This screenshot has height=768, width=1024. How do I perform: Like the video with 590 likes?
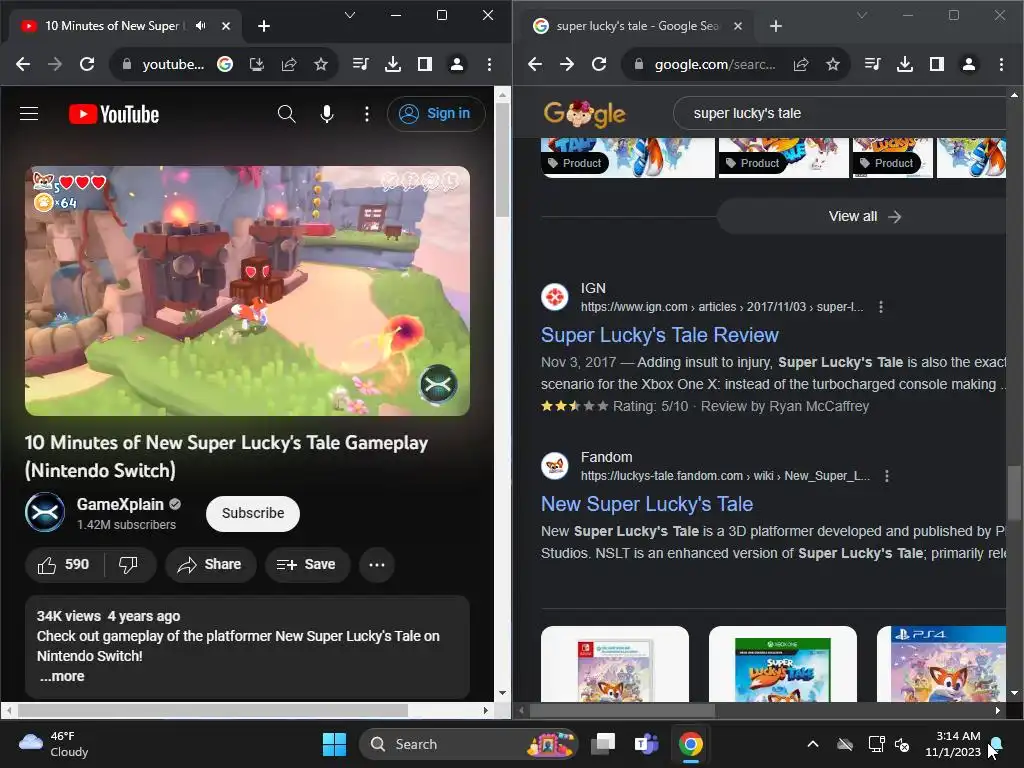pos(64,564)
